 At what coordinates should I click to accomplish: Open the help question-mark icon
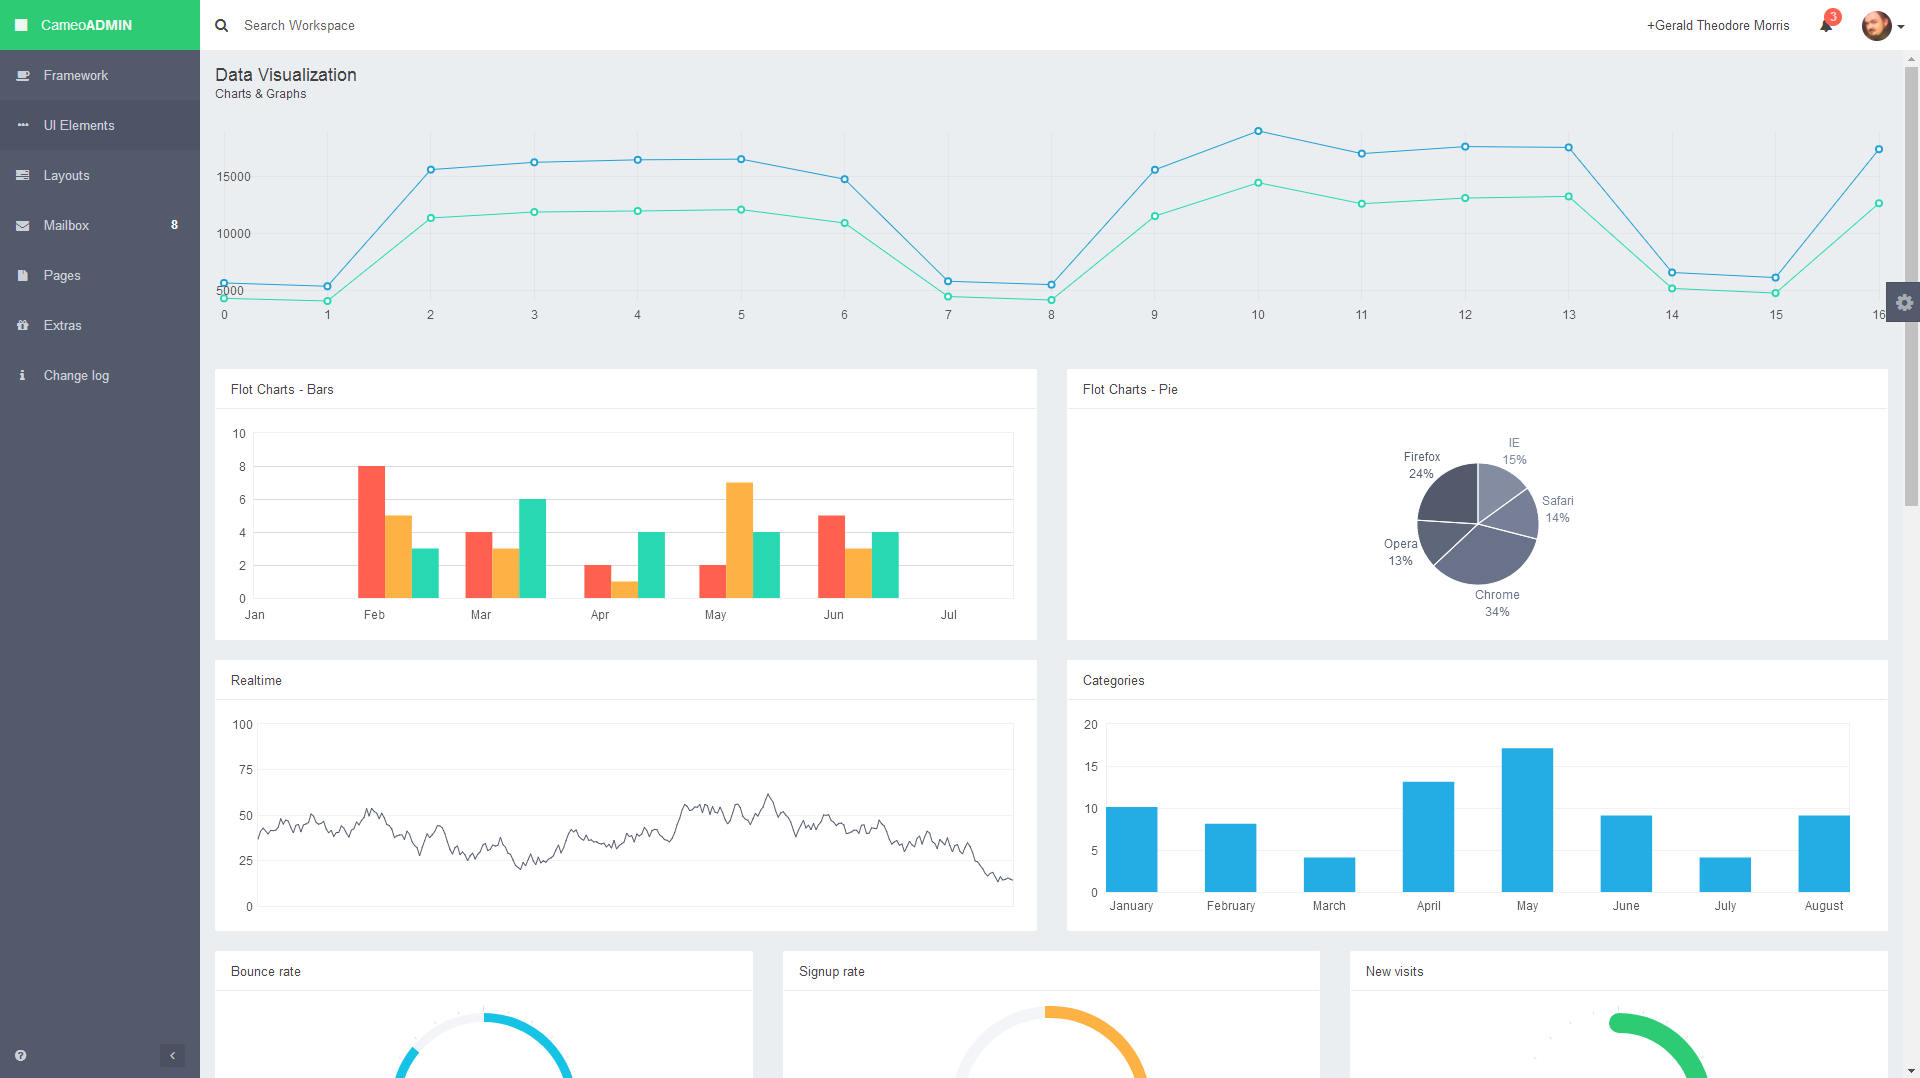click(x=21, y=1055)
